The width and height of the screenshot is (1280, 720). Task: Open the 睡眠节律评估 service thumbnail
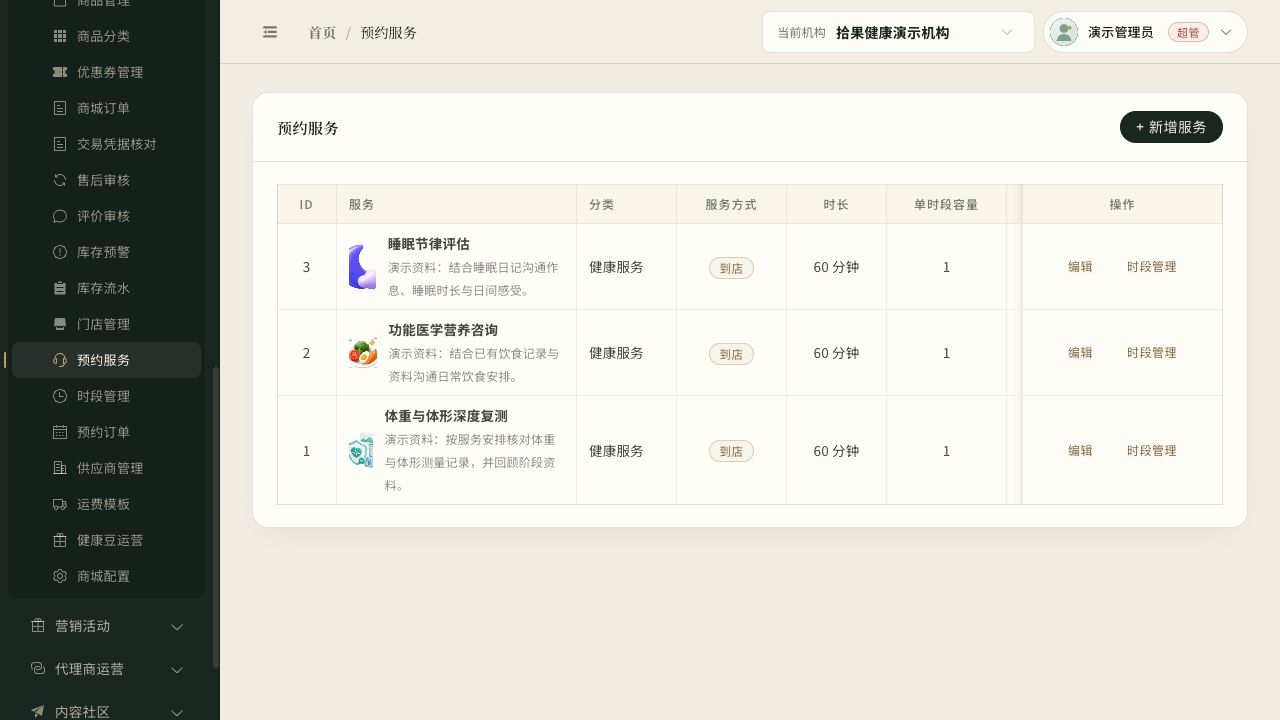pos(362,267)
